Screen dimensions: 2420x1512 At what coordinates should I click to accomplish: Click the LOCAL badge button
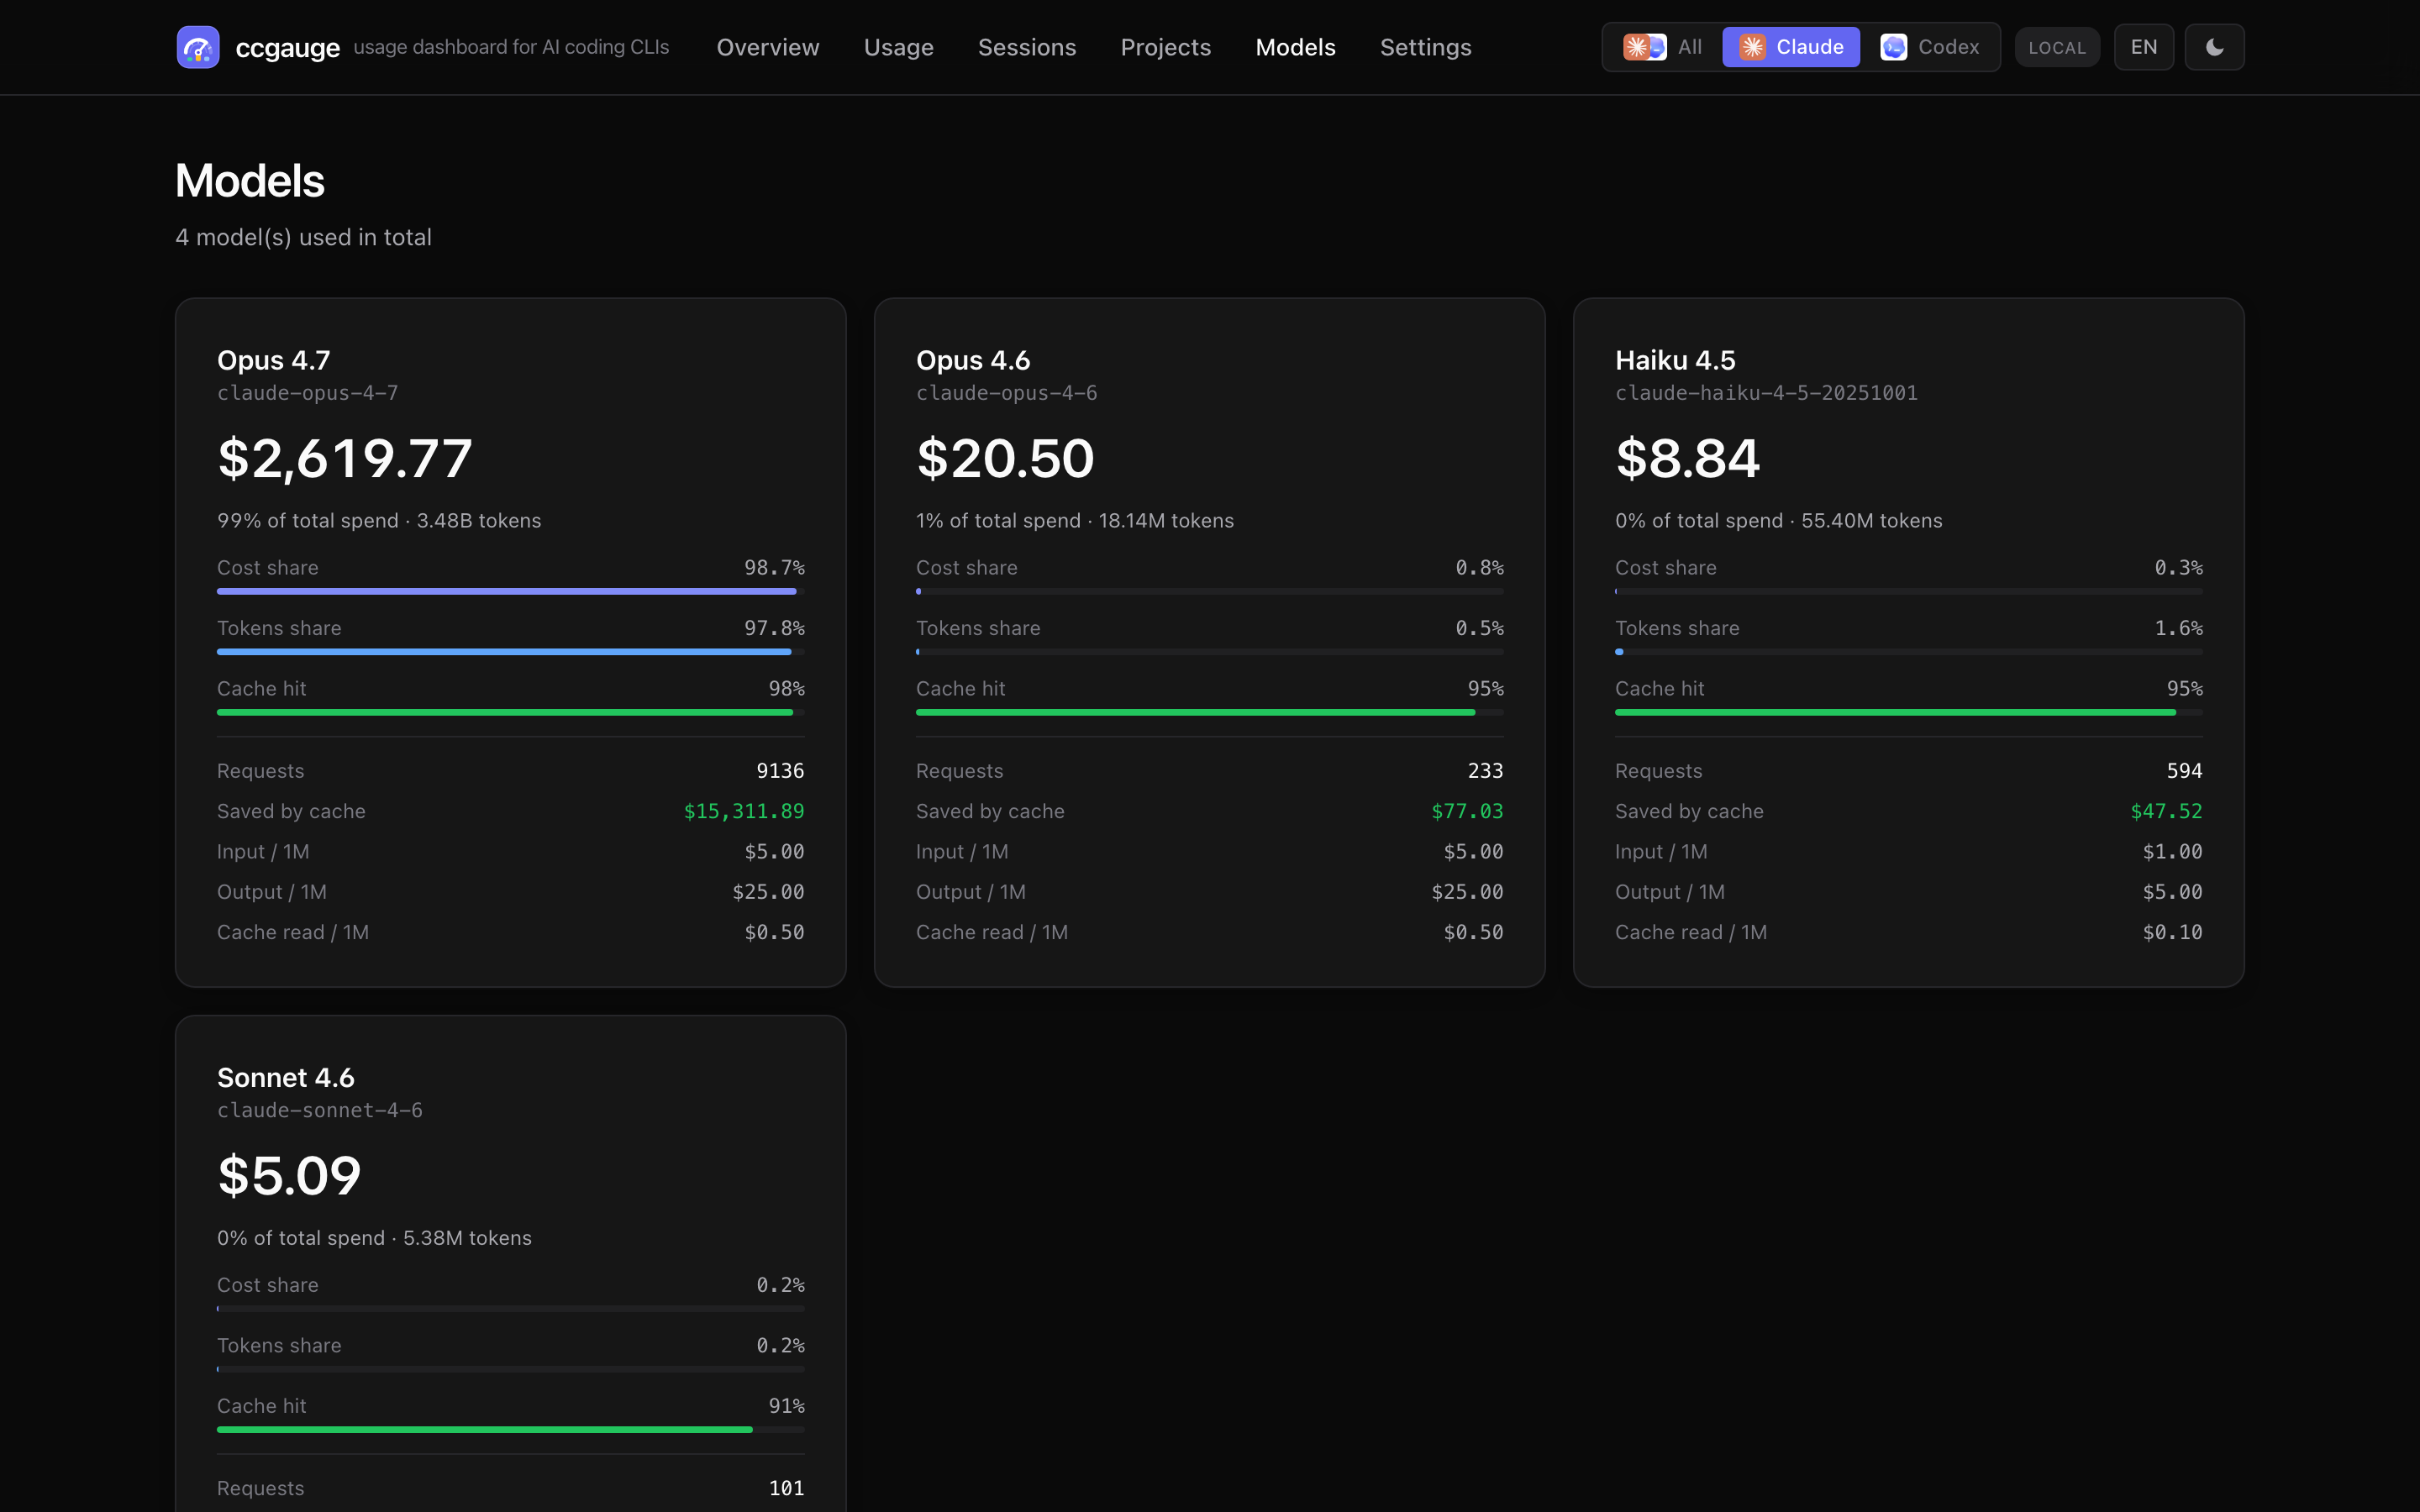click(x=2057, y=47)
